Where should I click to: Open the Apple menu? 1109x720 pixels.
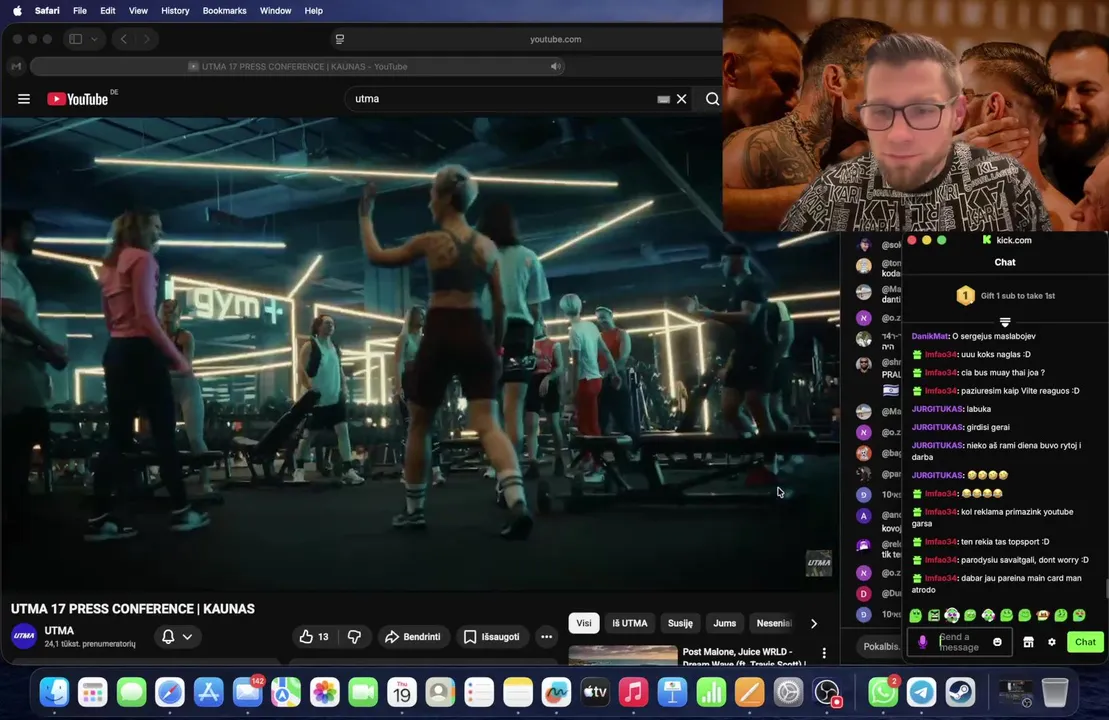click(x=17, y=11)
